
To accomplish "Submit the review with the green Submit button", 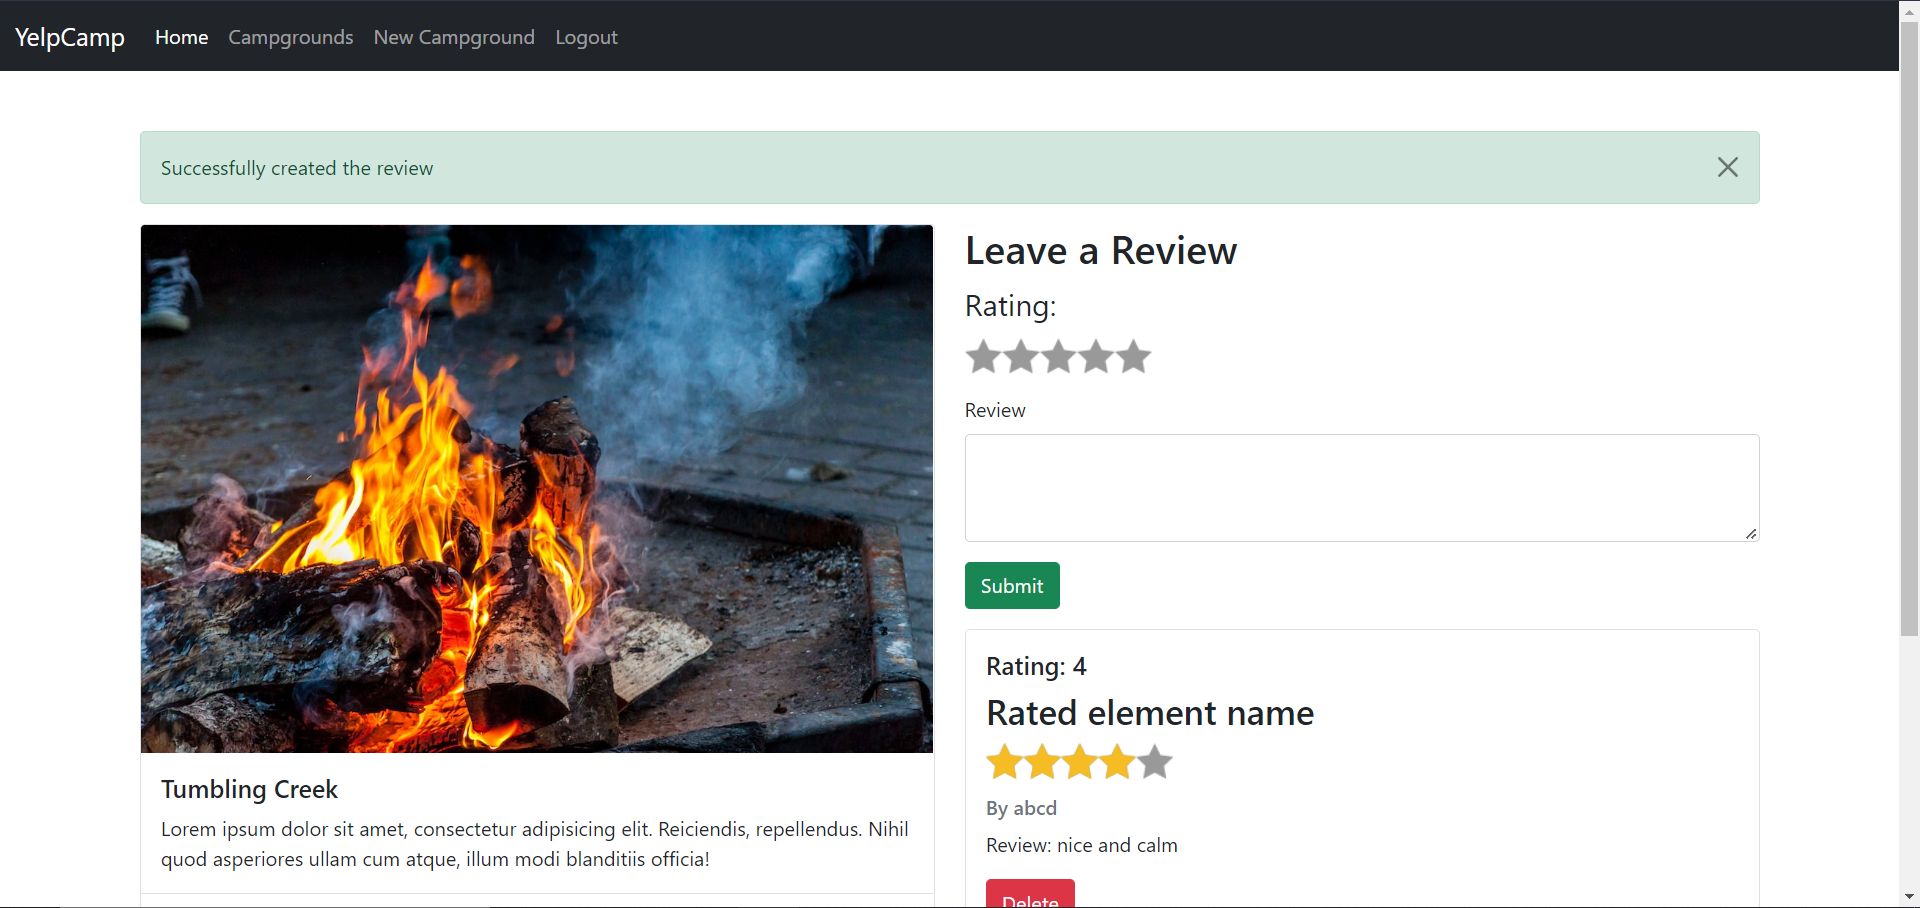I will click(1012, 586).
